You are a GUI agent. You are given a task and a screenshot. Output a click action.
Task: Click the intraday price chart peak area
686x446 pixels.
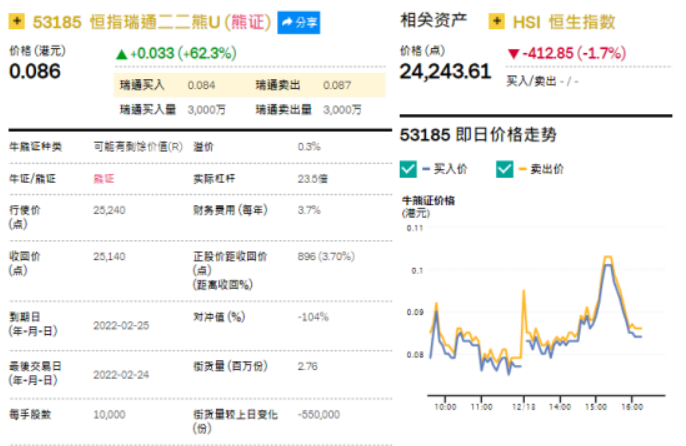pyautogui.click(x=607, y=260)
